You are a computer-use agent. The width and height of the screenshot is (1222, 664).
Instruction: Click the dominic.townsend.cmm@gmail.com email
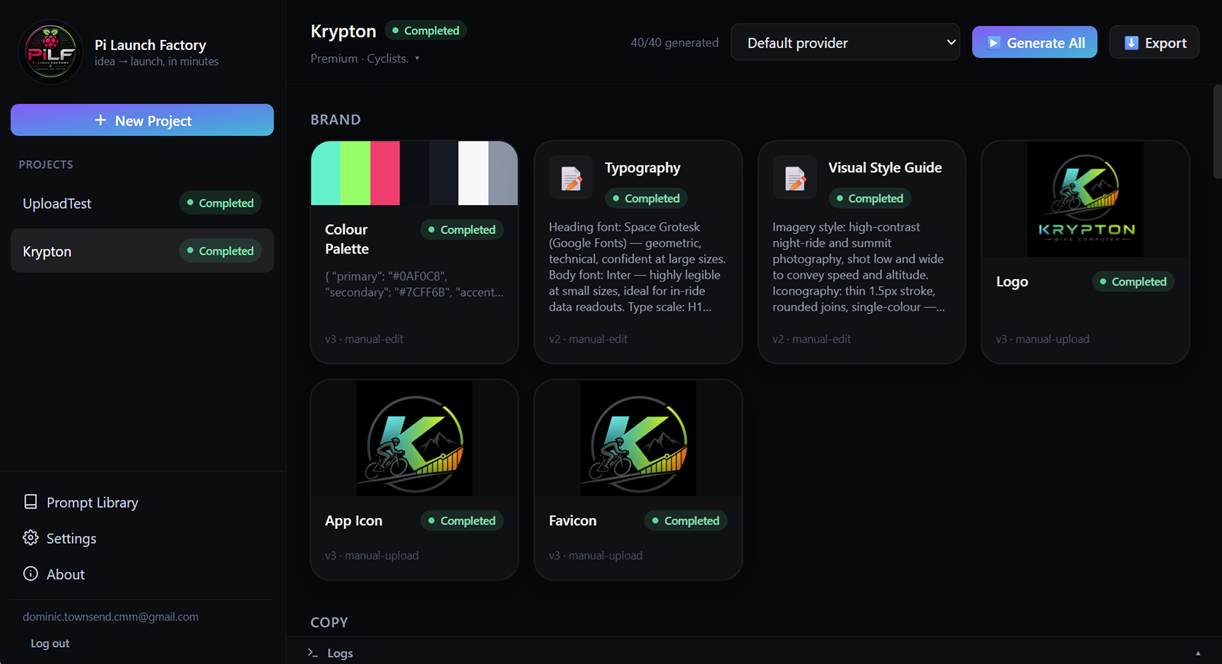pyautogui.click(x=110, y=617)
